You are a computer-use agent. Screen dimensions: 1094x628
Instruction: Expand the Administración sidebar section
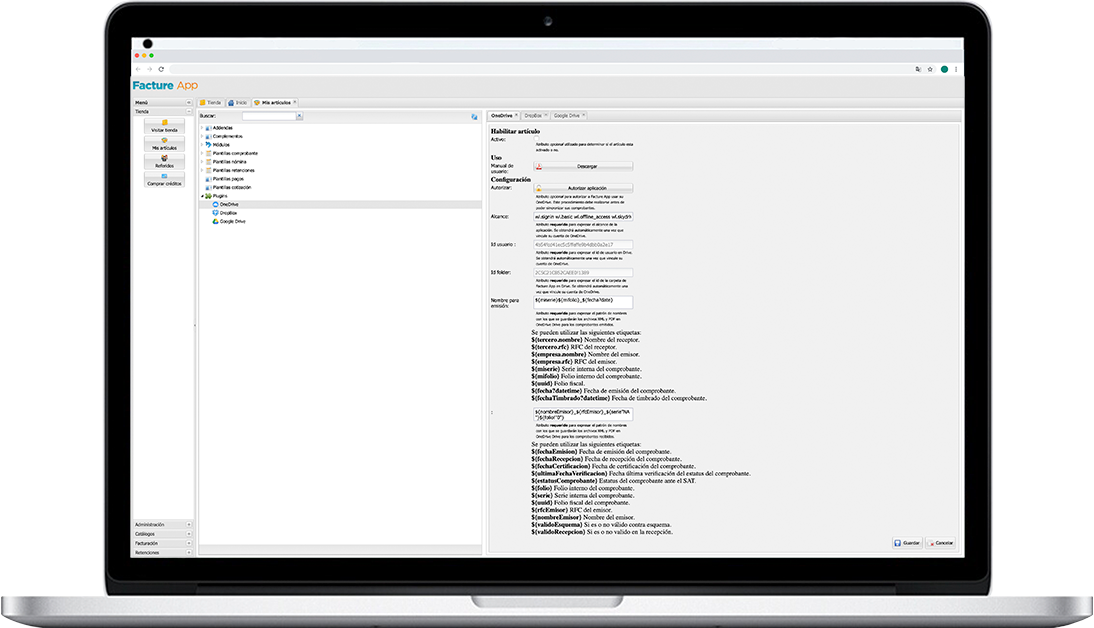188,524
